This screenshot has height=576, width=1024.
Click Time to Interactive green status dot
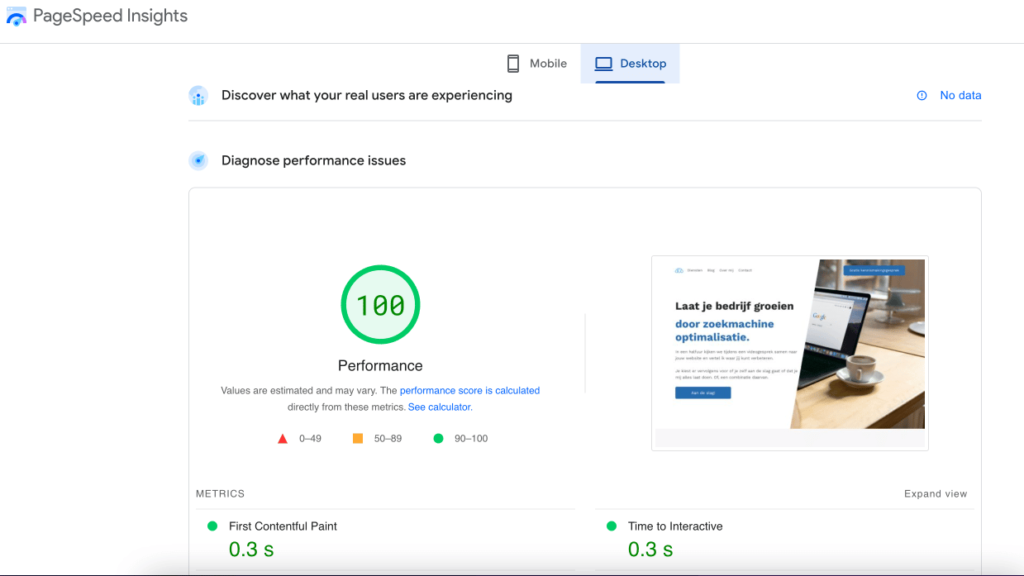pyautogui.click(x=611, y=526)
